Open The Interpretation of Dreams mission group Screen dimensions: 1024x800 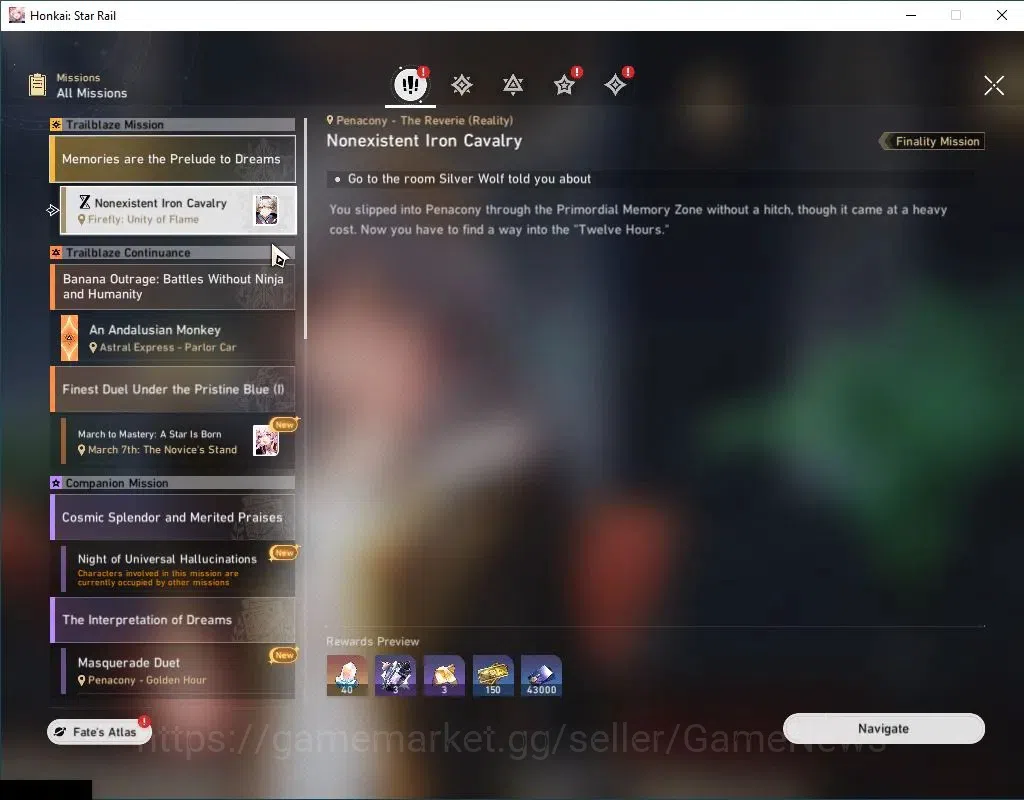point(172,620)
